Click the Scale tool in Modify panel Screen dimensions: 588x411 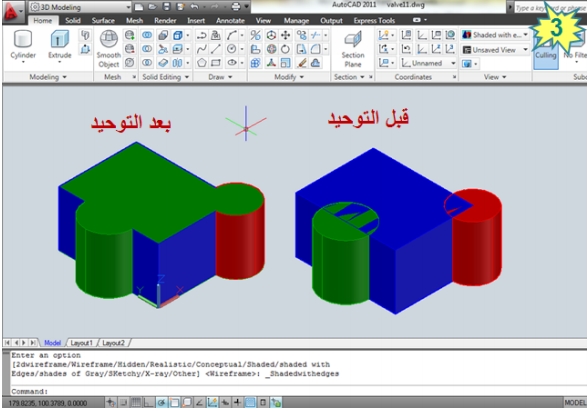click(x=285, y=63)
